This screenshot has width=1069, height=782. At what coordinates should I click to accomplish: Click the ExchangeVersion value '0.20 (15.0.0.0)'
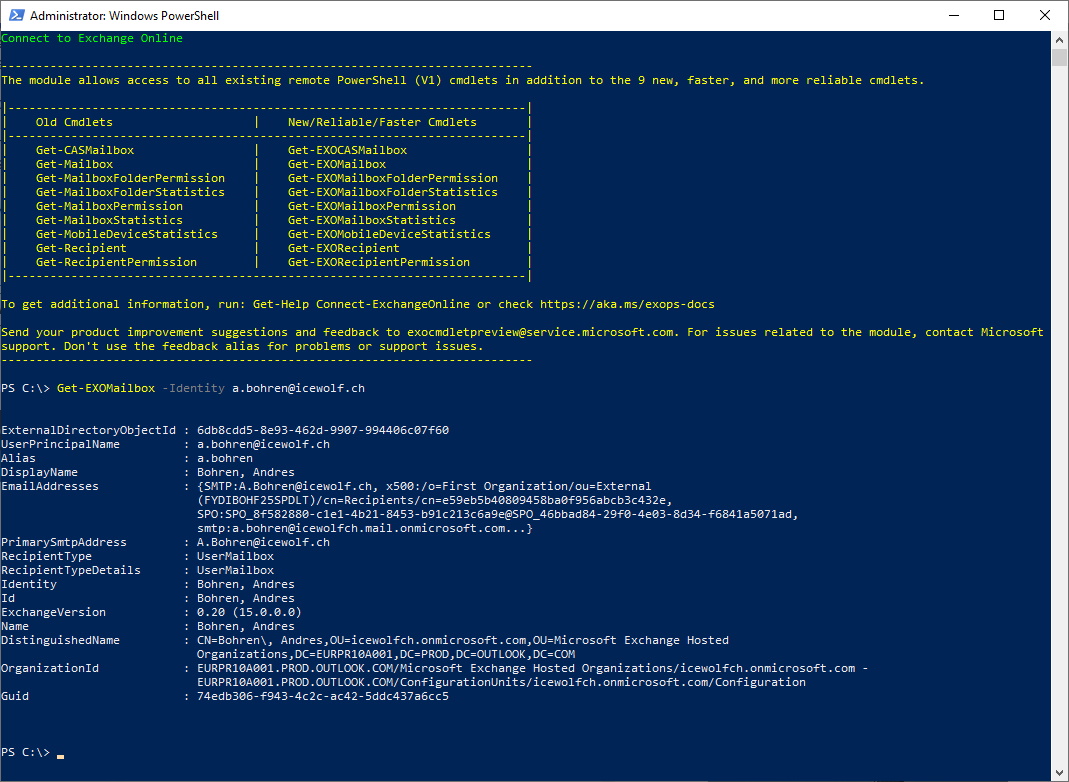pos(250,612)
